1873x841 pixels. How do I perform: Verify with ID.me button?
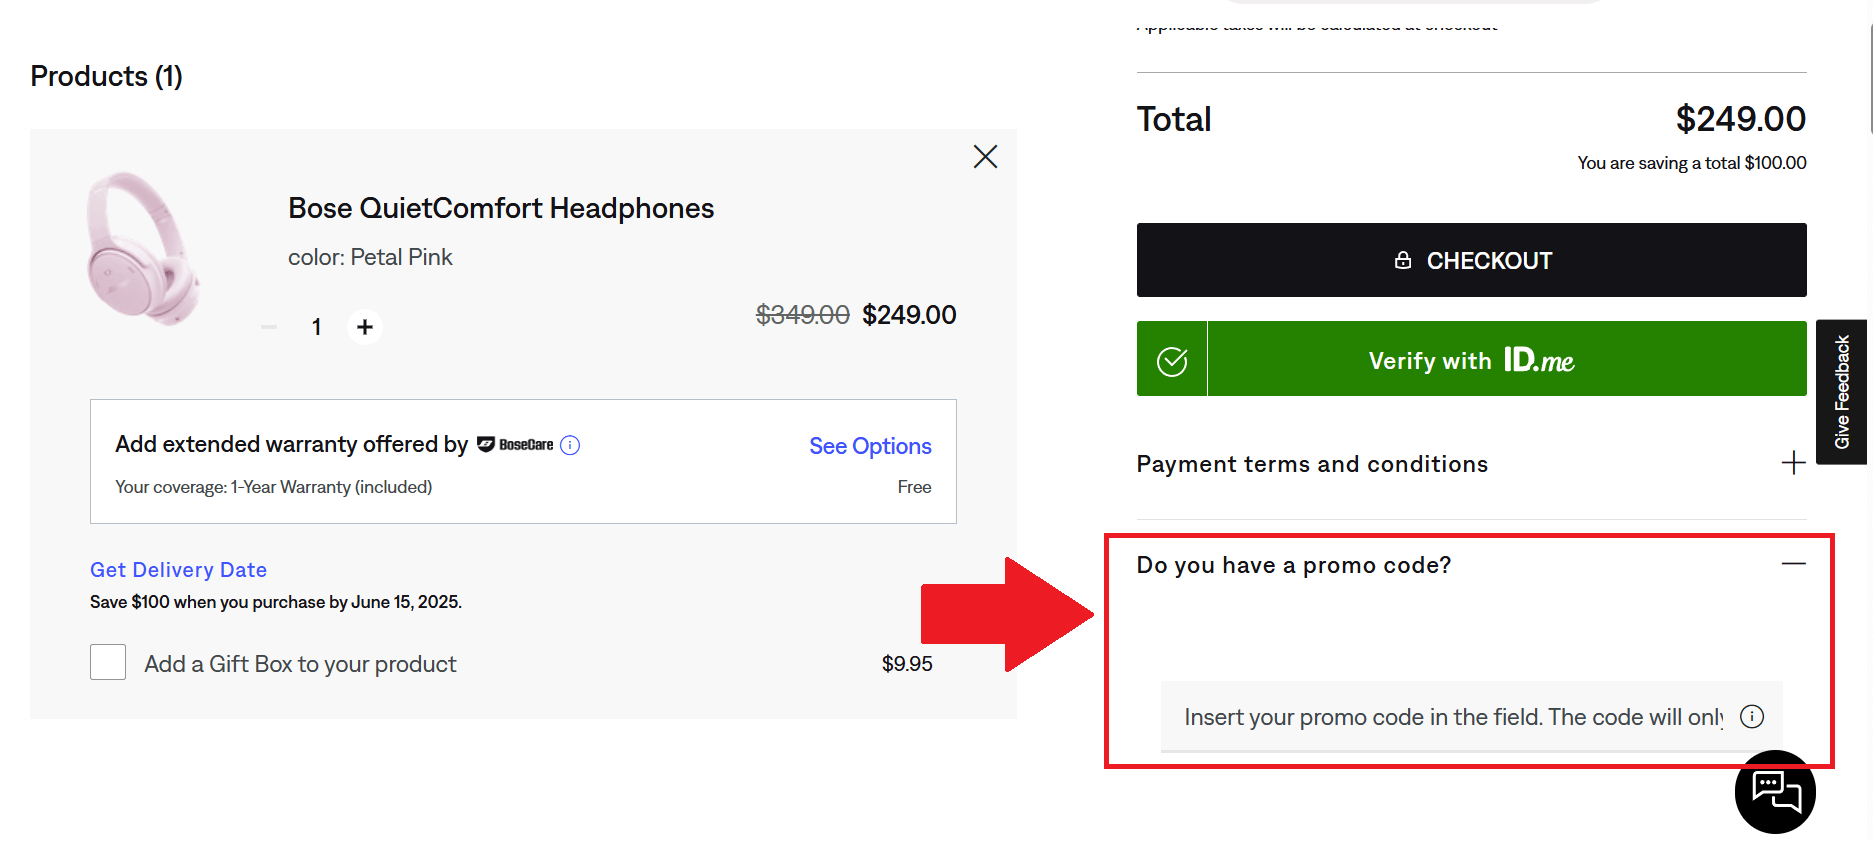coord(1471,359)
